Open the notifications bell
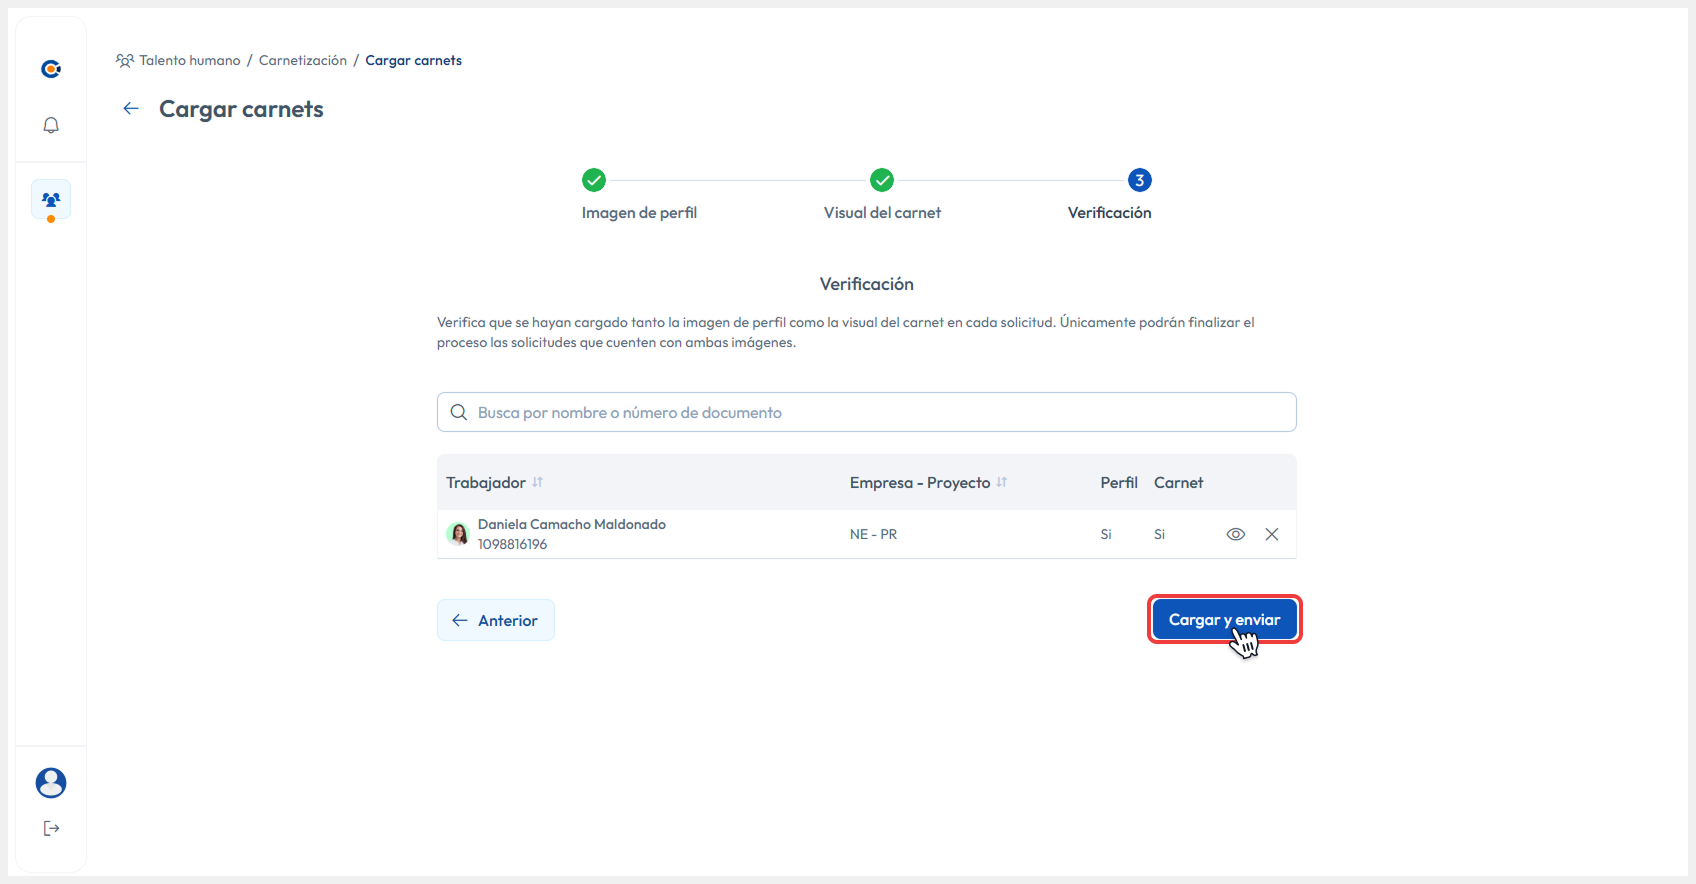The image size is (1696, 884). [51, 125]
